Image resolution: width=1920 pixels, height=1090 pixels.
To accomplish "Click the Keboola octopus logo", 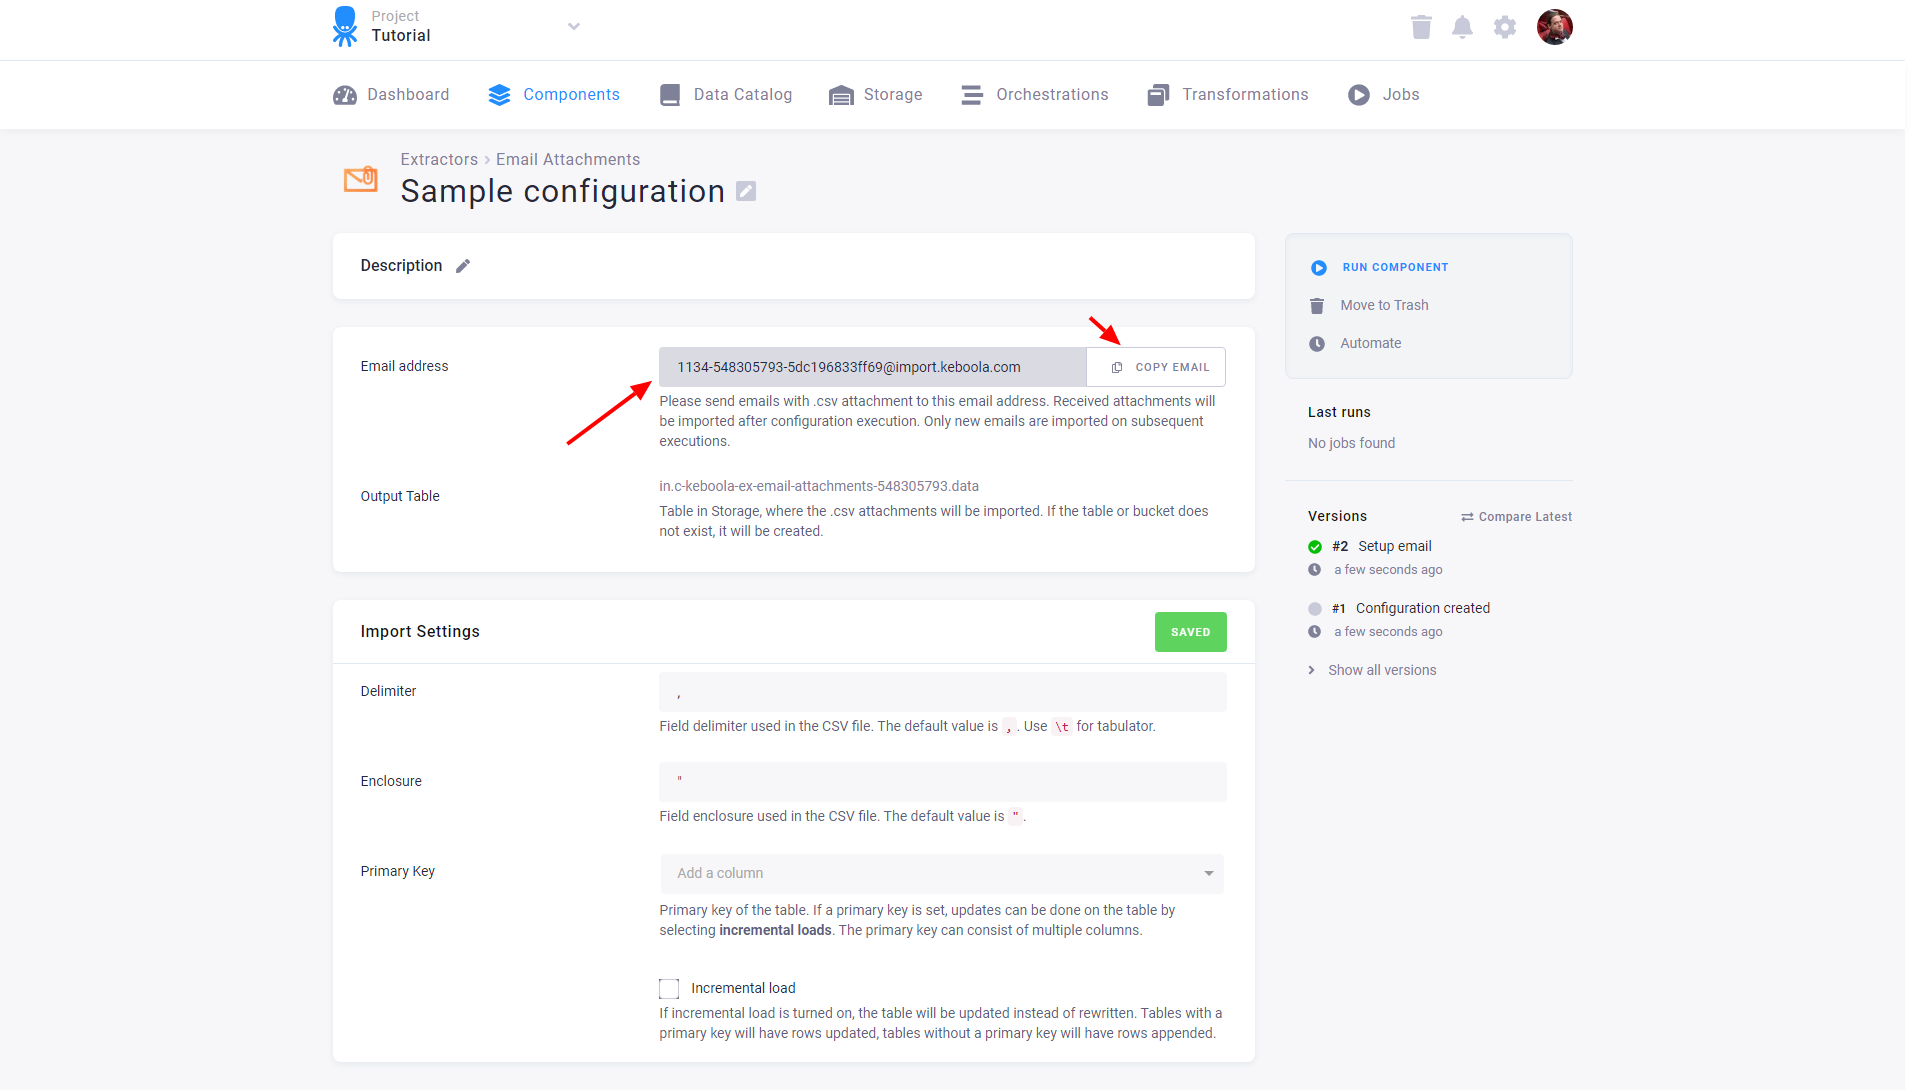I will (345, 27).
